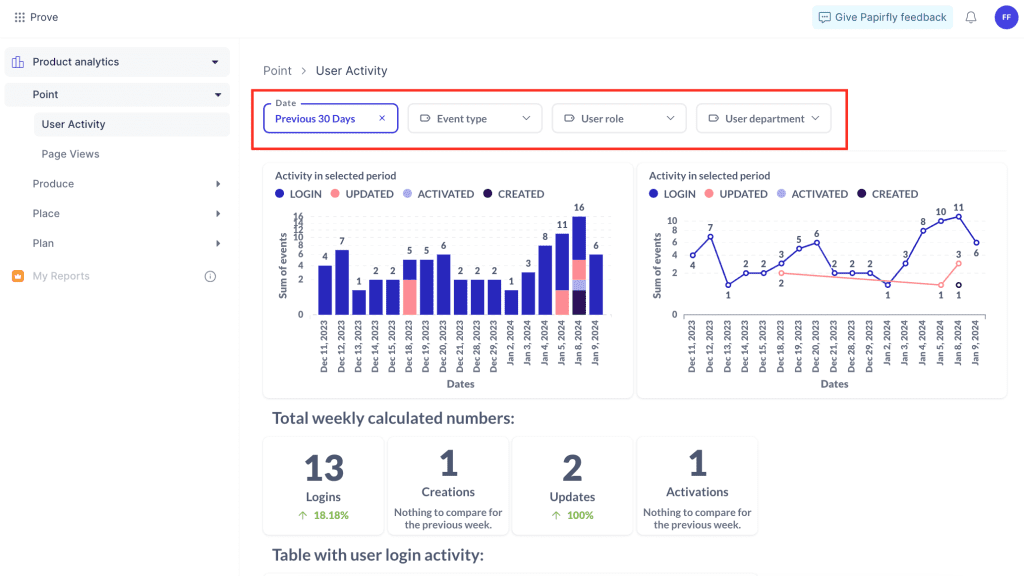This screenshot has height=576, width=1024.
Task: Click the Product analytics chart icon
Action: click(18, 62)
